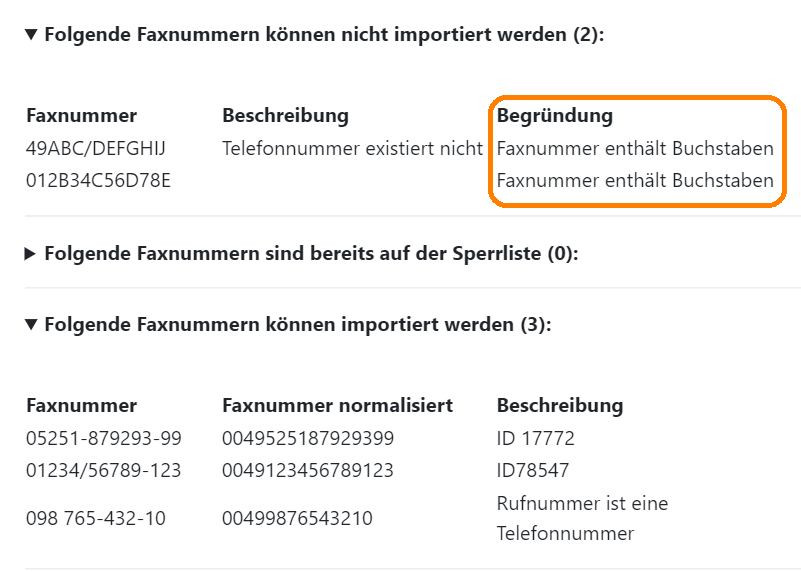Collapse the importable fax numbers section
The width and height of the screenshot is (801, 572).
(x=31, y=324)
